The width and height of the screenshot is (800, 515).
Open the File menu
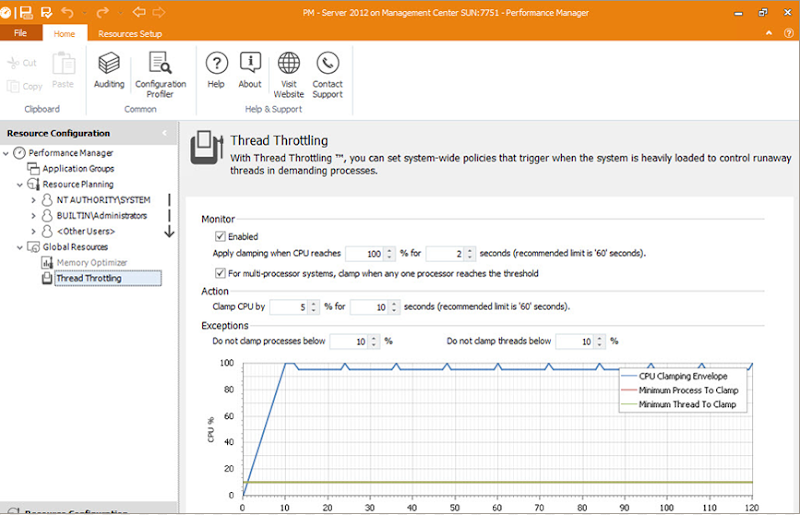(20, 33)
